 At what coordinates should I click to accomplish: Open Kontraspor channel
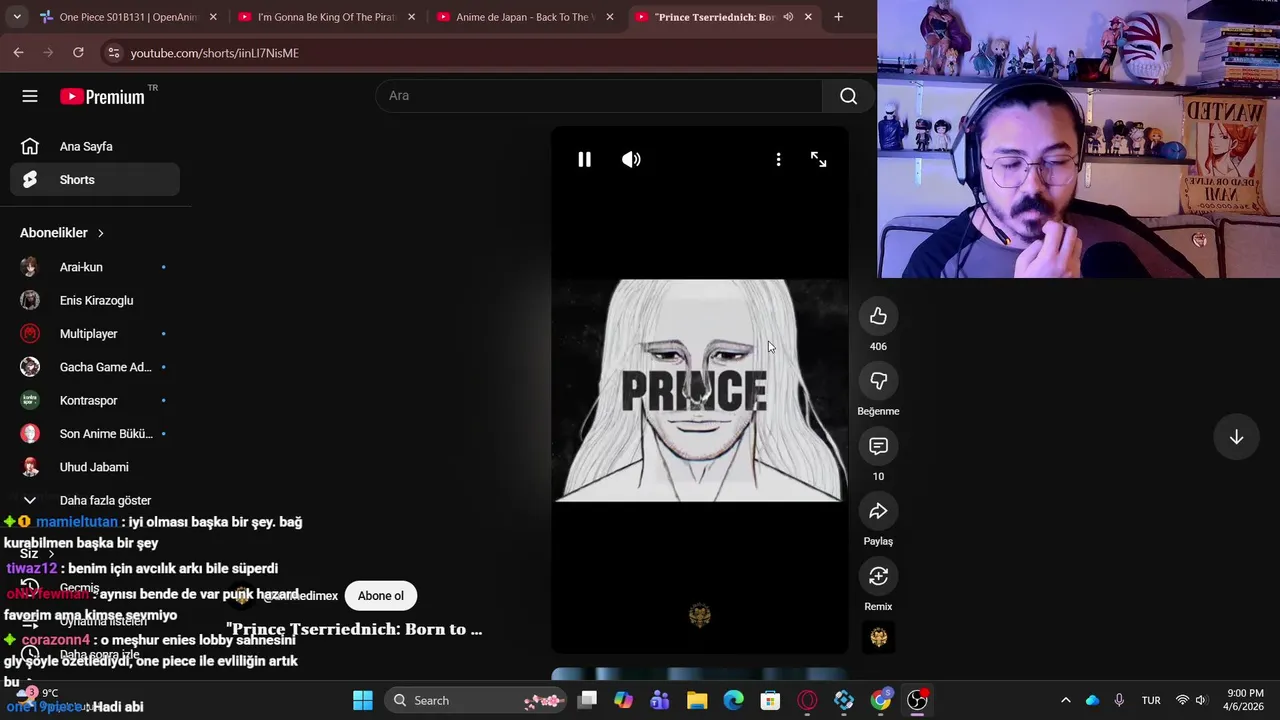(x=95, y=400)
